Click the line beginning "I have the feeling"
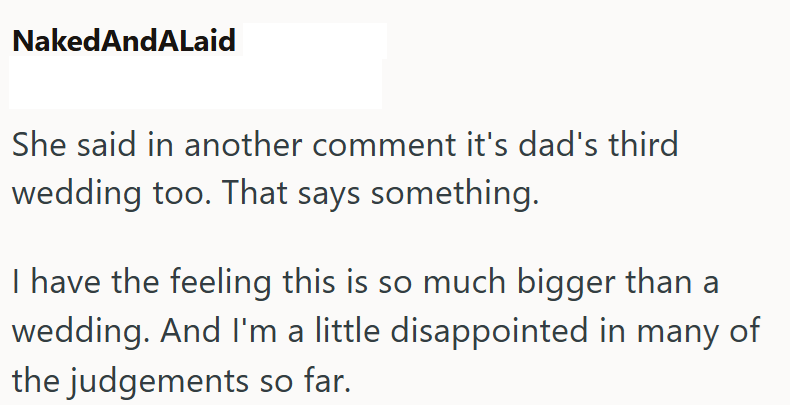The height and width of the screenshot is (405, 790). coord(365,281)
